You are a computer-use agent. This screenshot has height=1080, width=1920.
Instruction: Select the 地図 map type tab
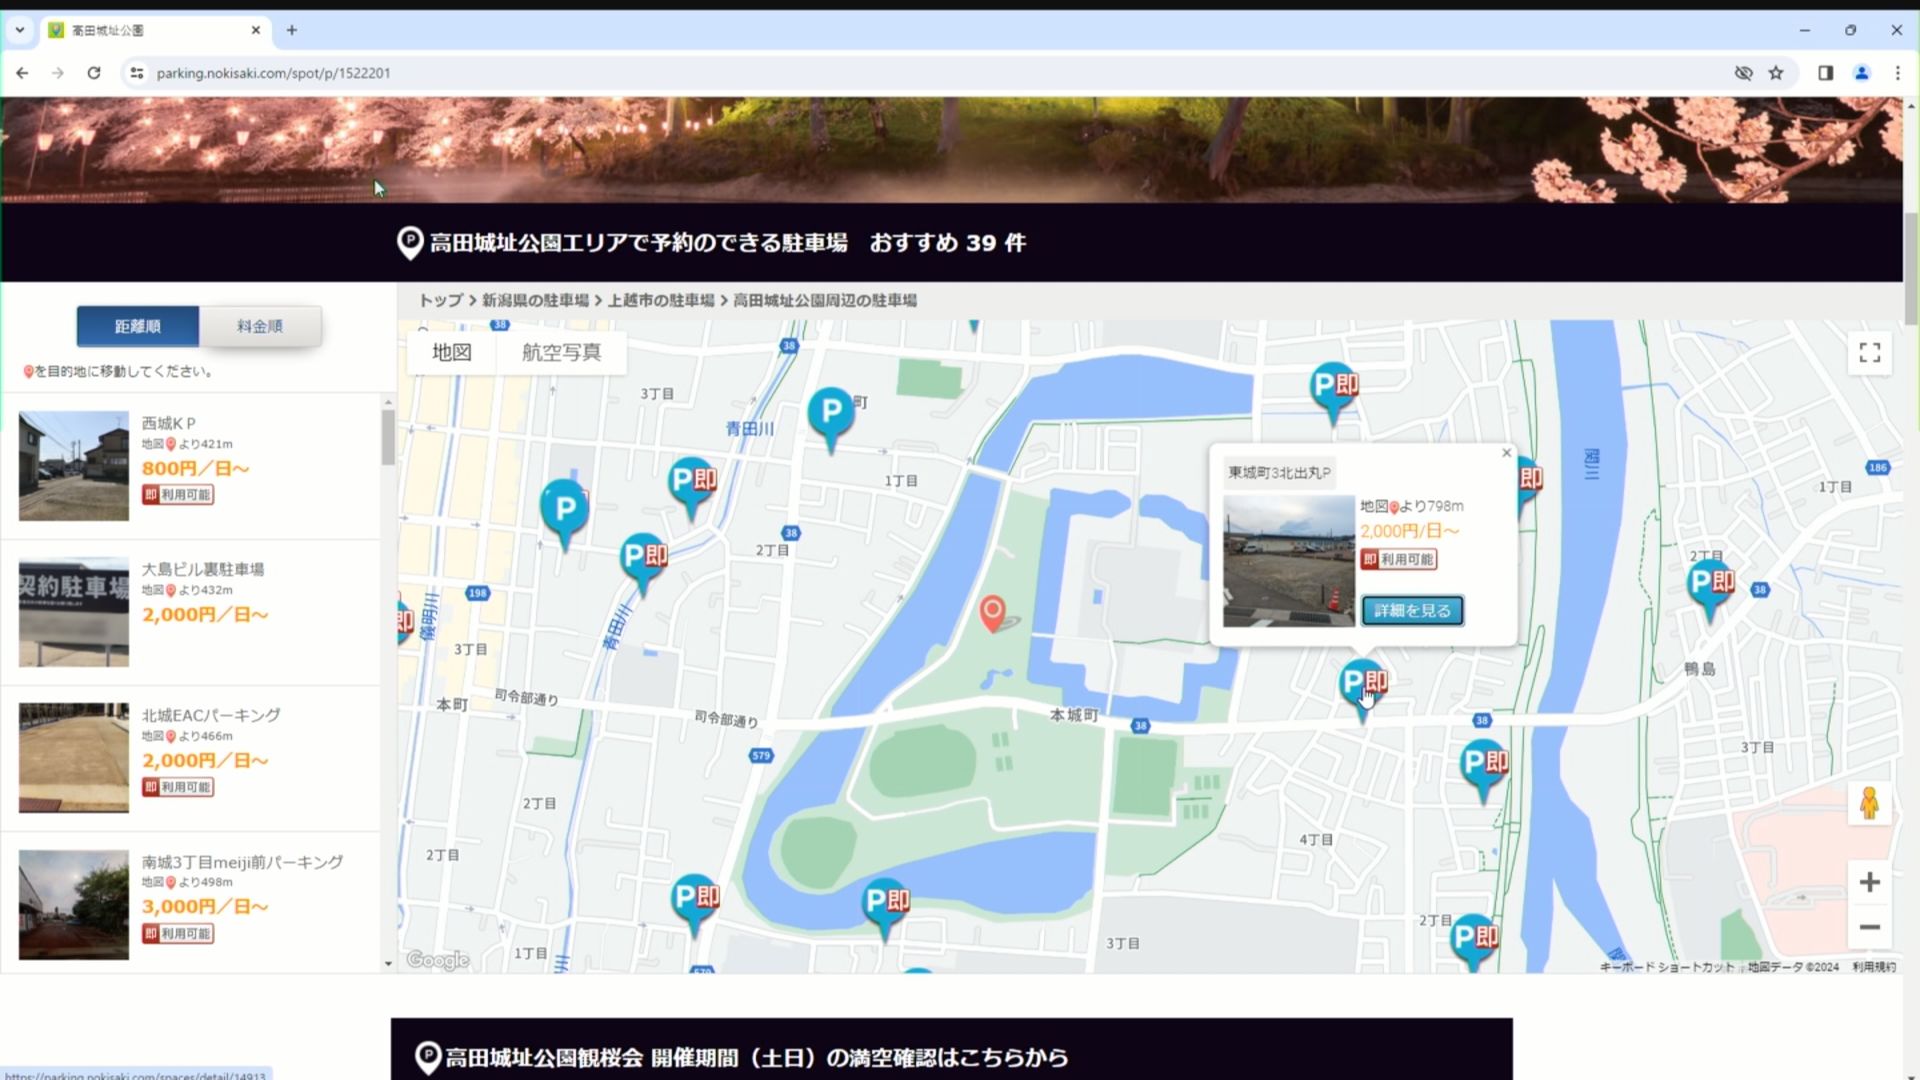(x=452, y=352)
